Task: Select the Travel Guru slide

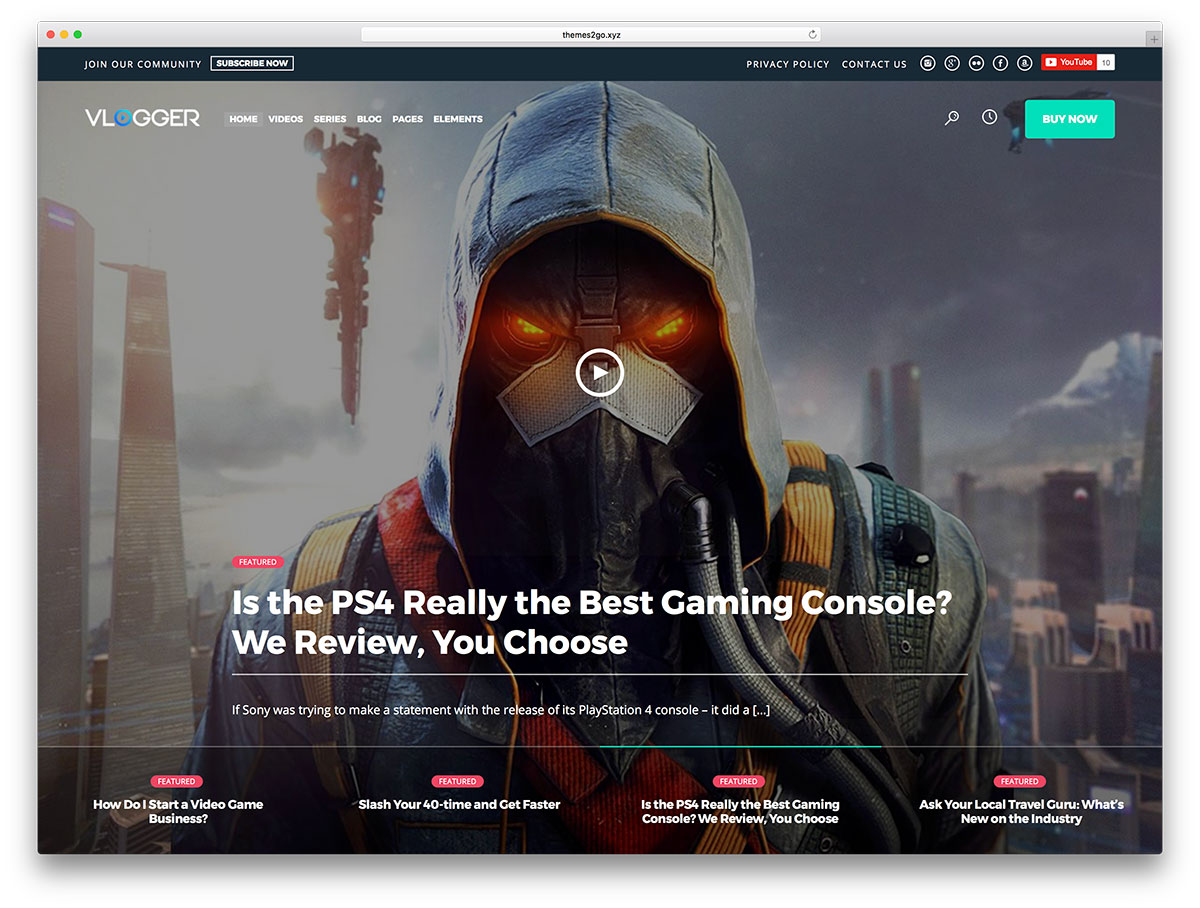Action: pos(1021,811)
